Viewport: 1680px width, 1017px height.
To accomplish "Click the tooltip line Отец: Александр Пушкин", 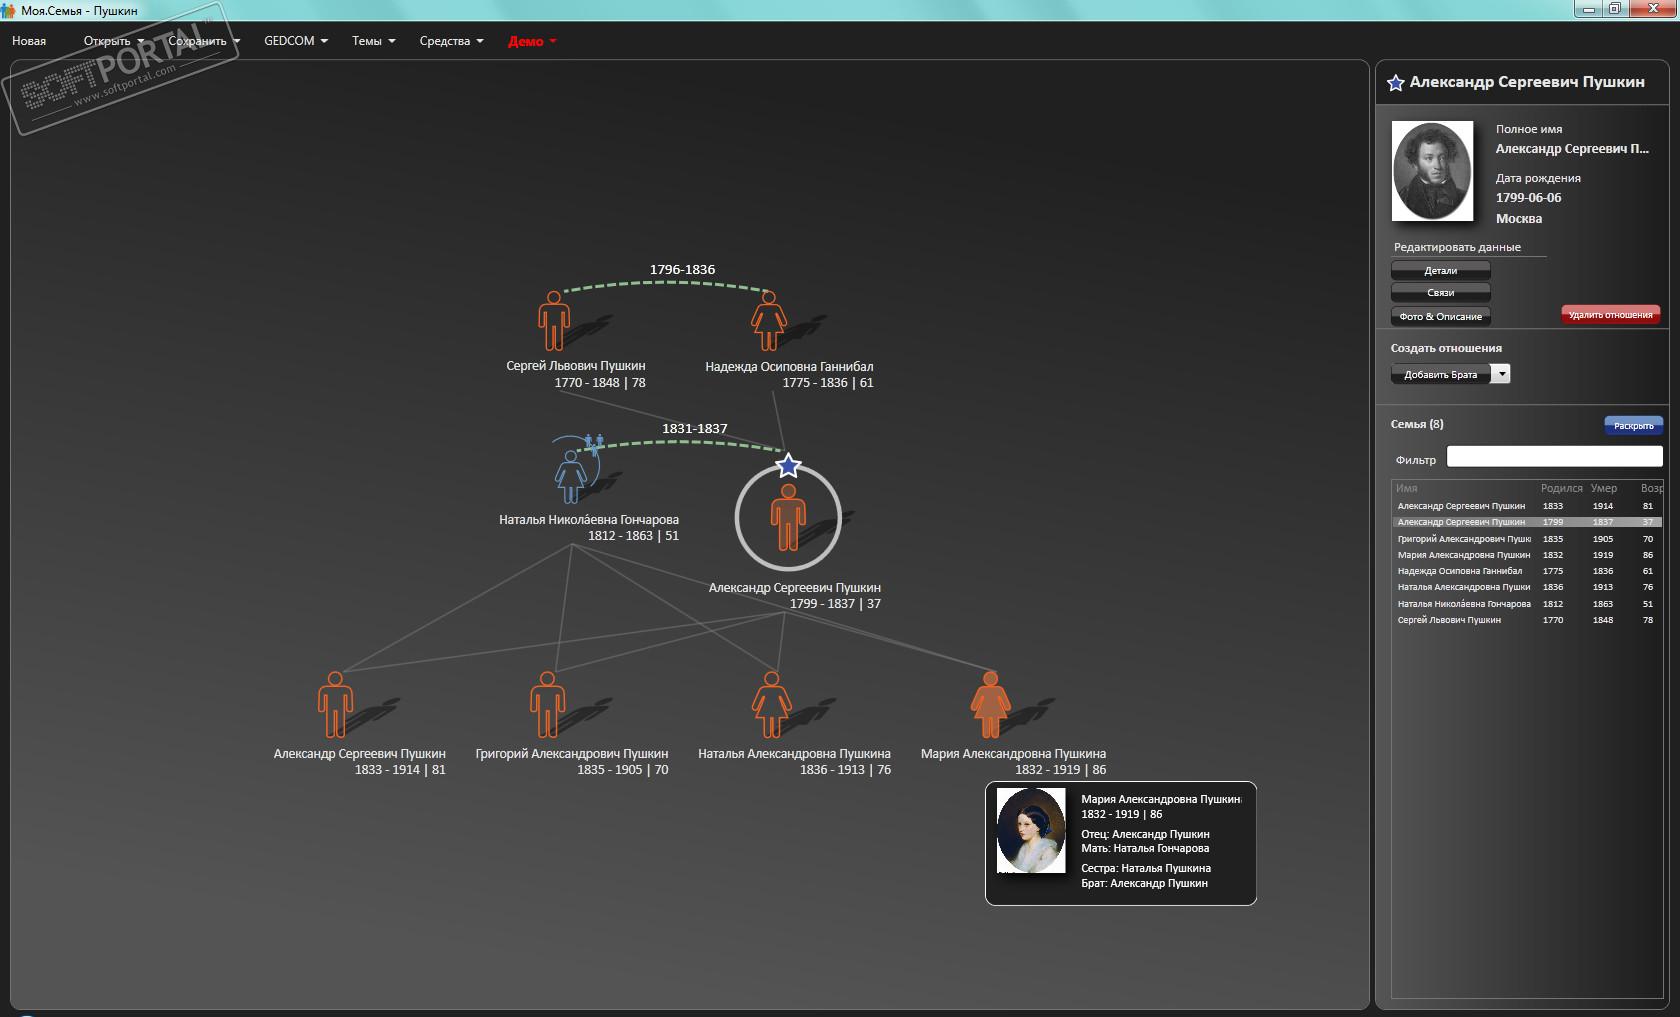I will 1145,834.
